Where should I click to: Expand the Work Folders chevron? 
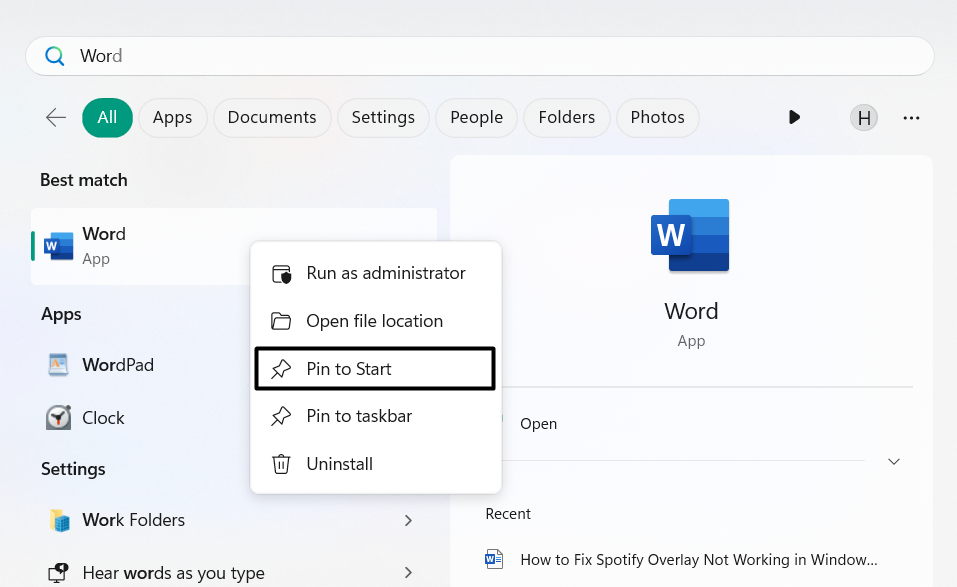(x=408, y=520)
